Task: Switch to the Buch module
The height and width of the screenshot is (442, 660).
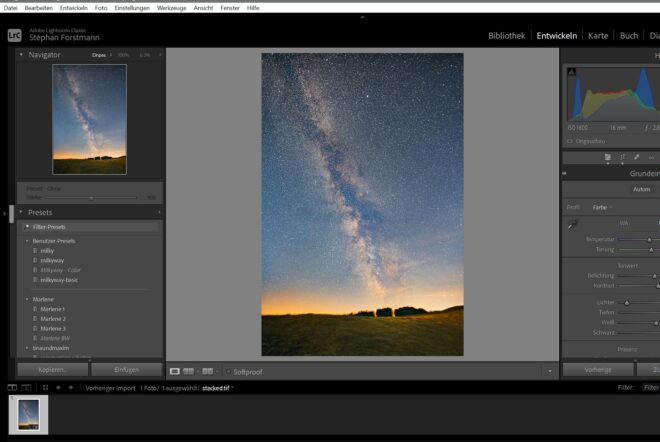Action: (629, 36)
